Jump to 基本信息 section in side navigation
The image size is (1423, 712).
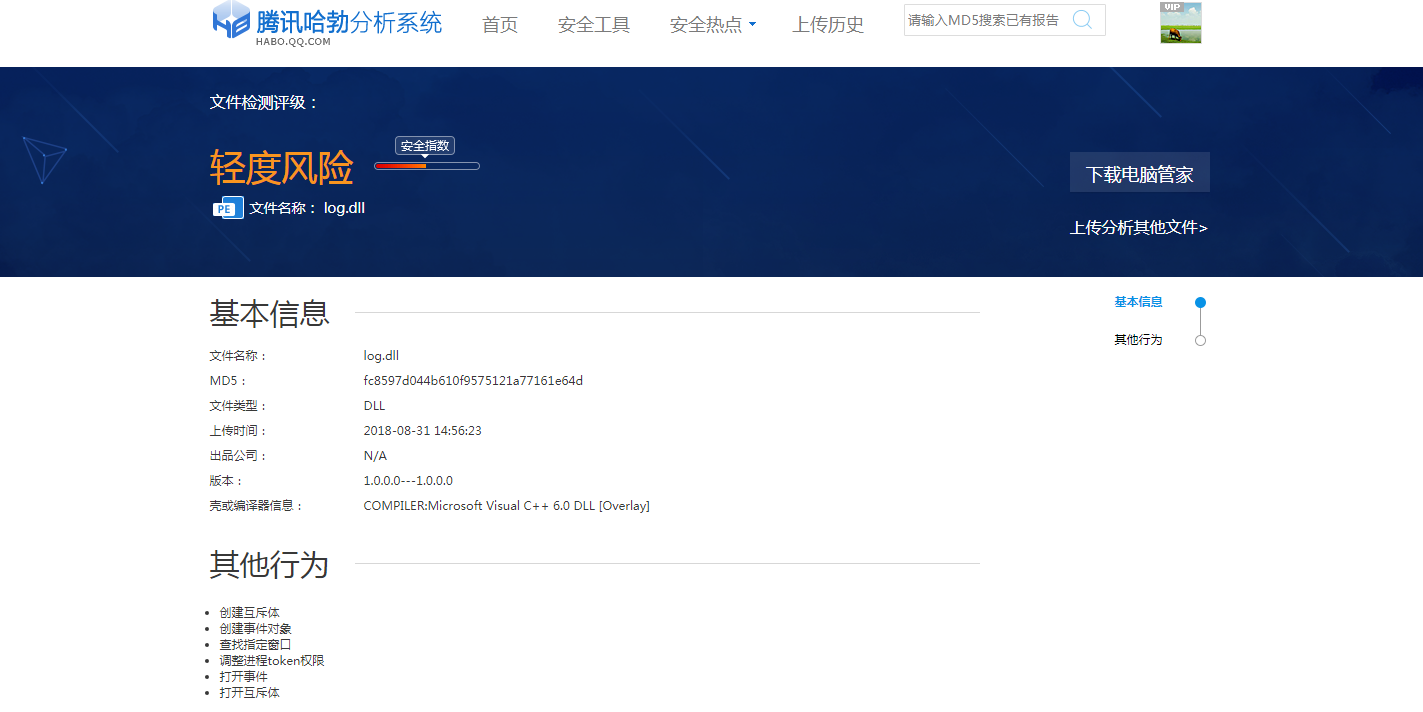point(1139,302)
